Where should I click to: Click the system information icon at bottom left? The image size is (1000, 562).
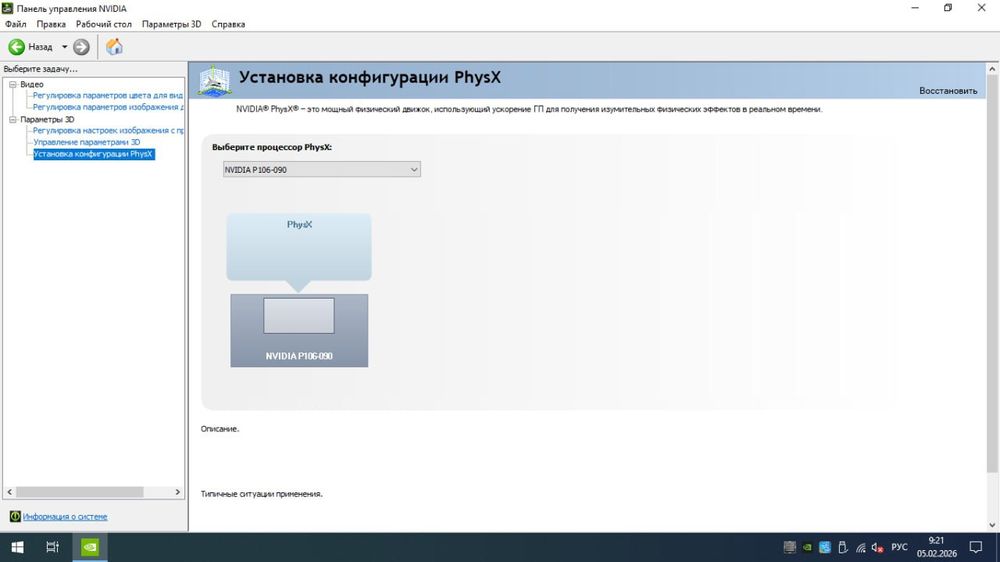[15, 516]
